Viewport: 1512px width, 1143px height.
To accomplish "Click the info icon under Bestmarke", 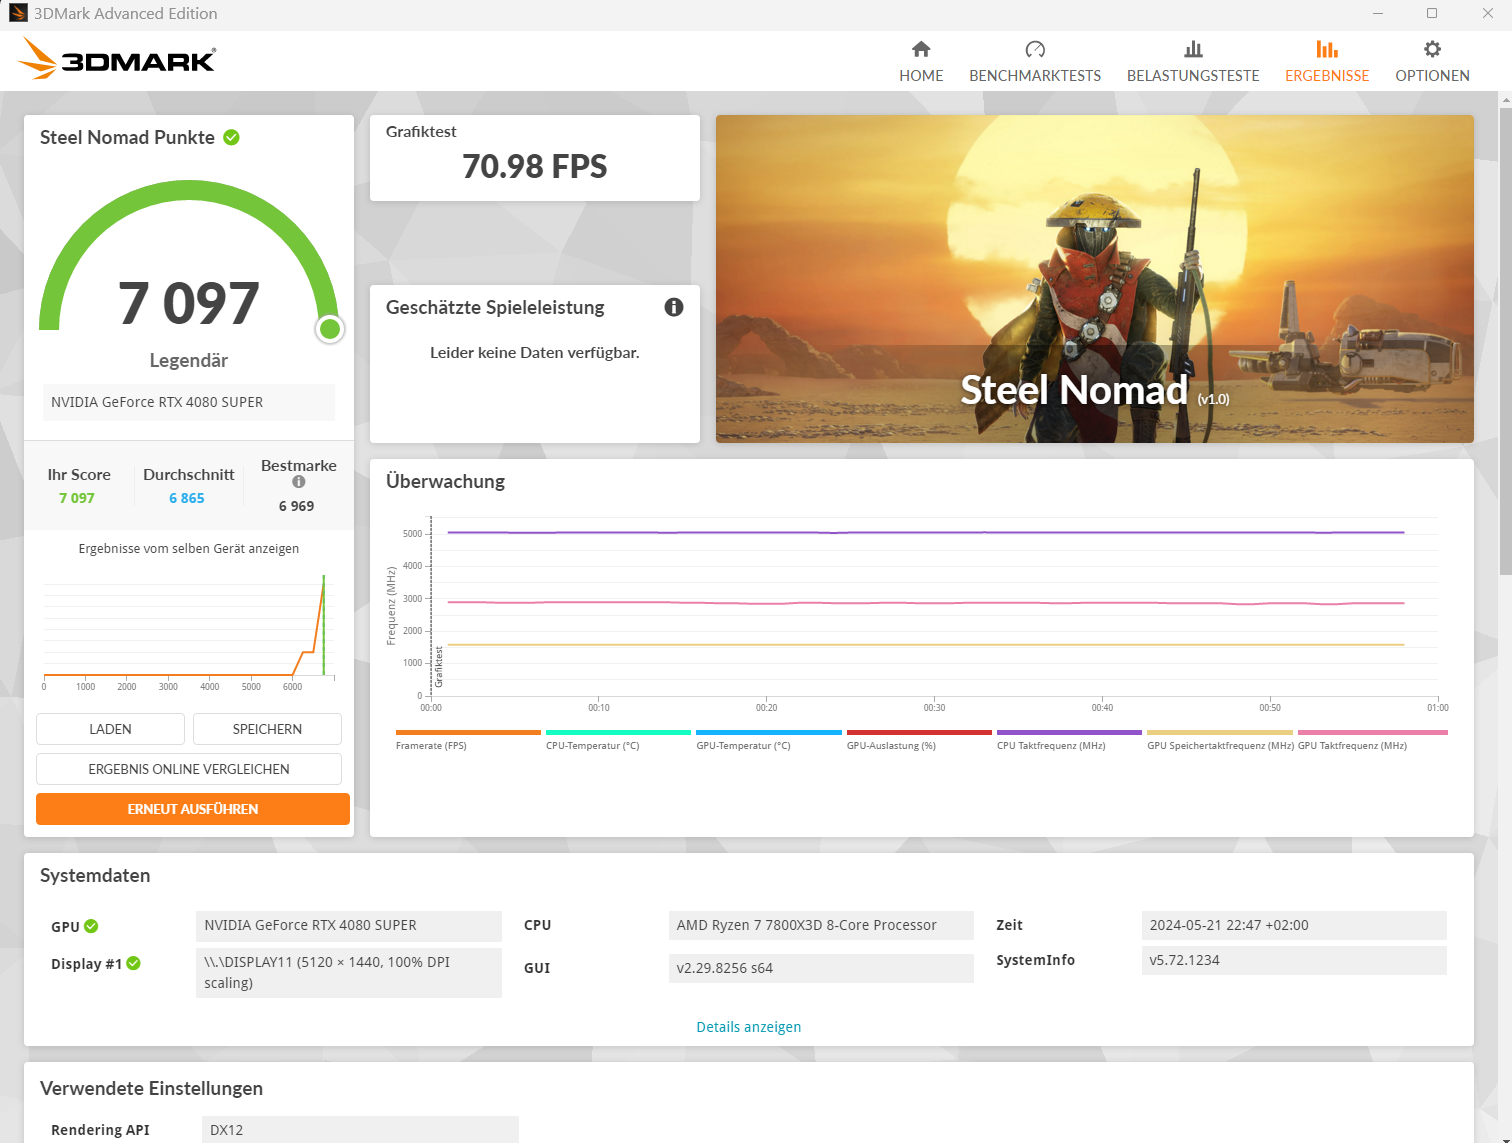I will tap(298, 481).
